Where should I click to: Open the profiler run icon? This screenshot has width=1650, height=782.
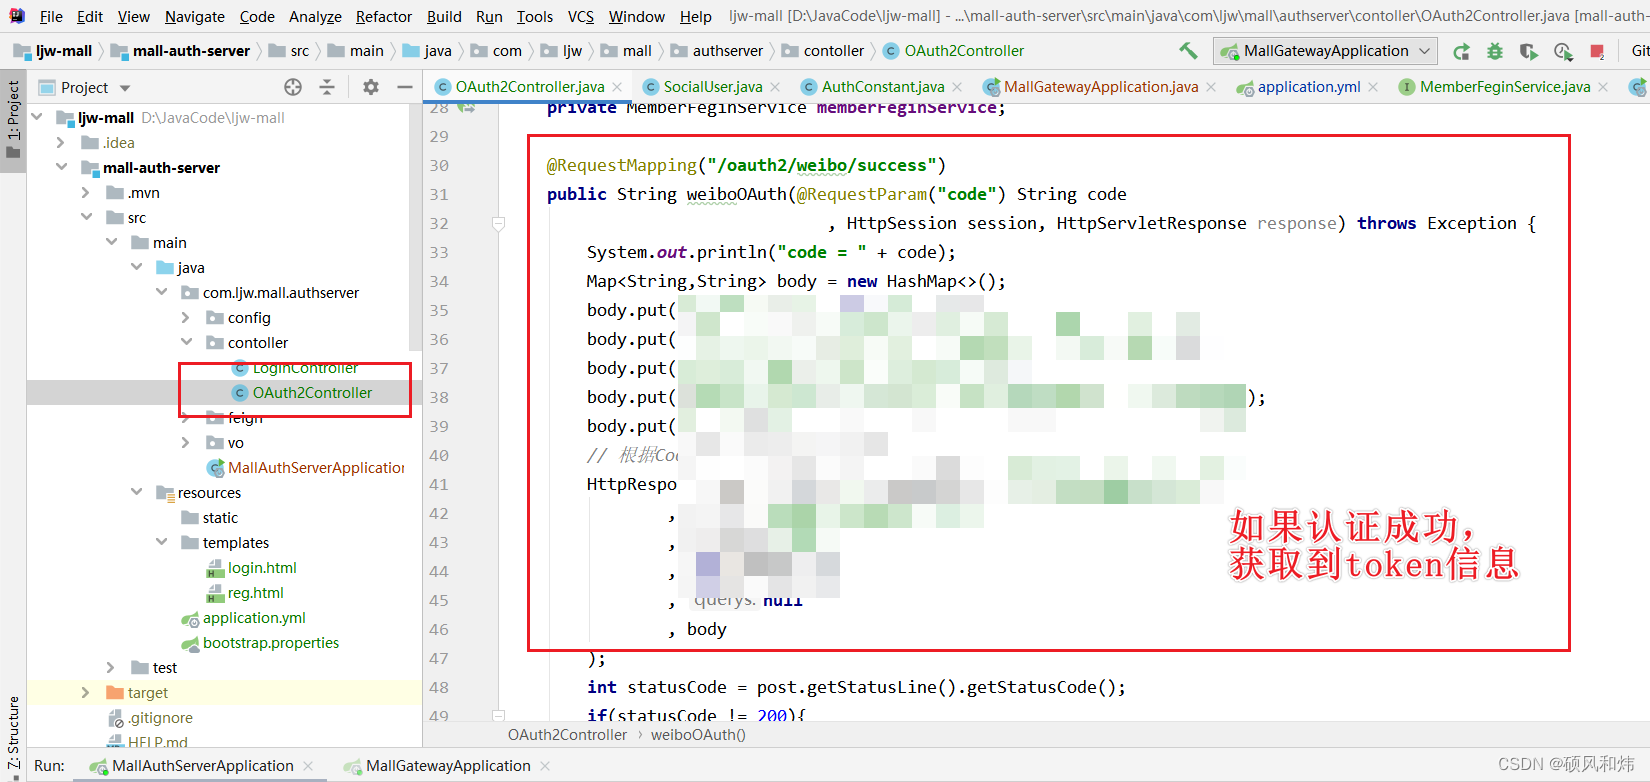1563,51
